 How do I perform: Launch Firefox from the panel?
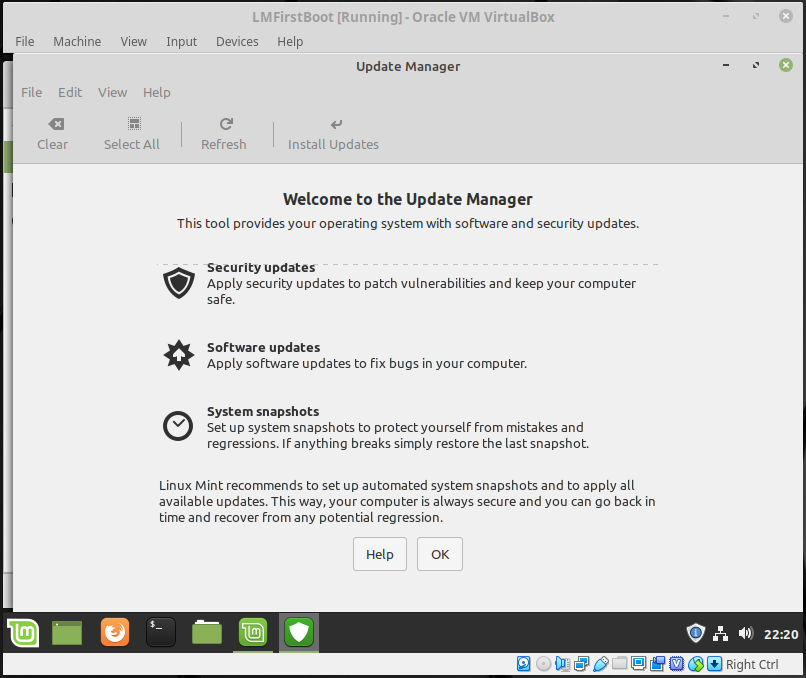115,632
